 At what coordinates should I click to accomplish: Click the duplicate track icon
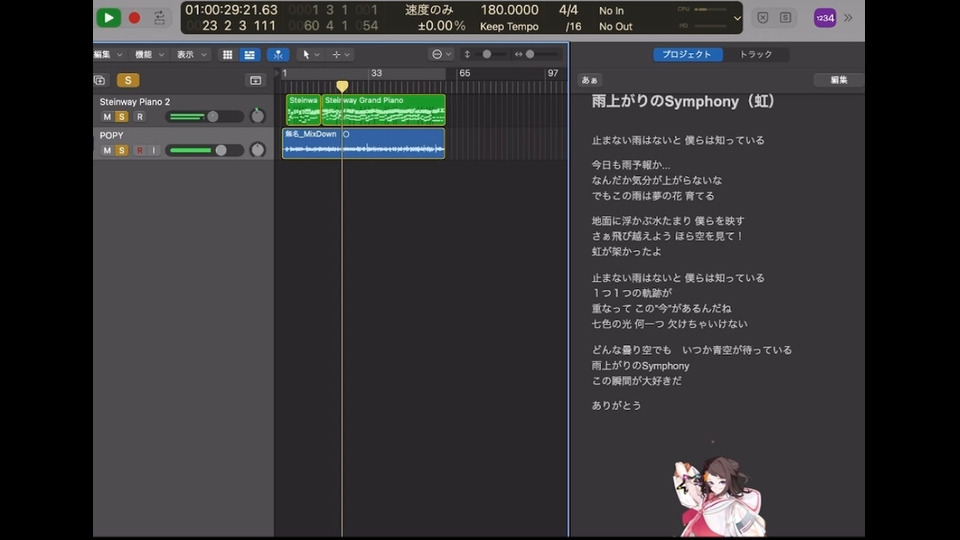point(100,80)
